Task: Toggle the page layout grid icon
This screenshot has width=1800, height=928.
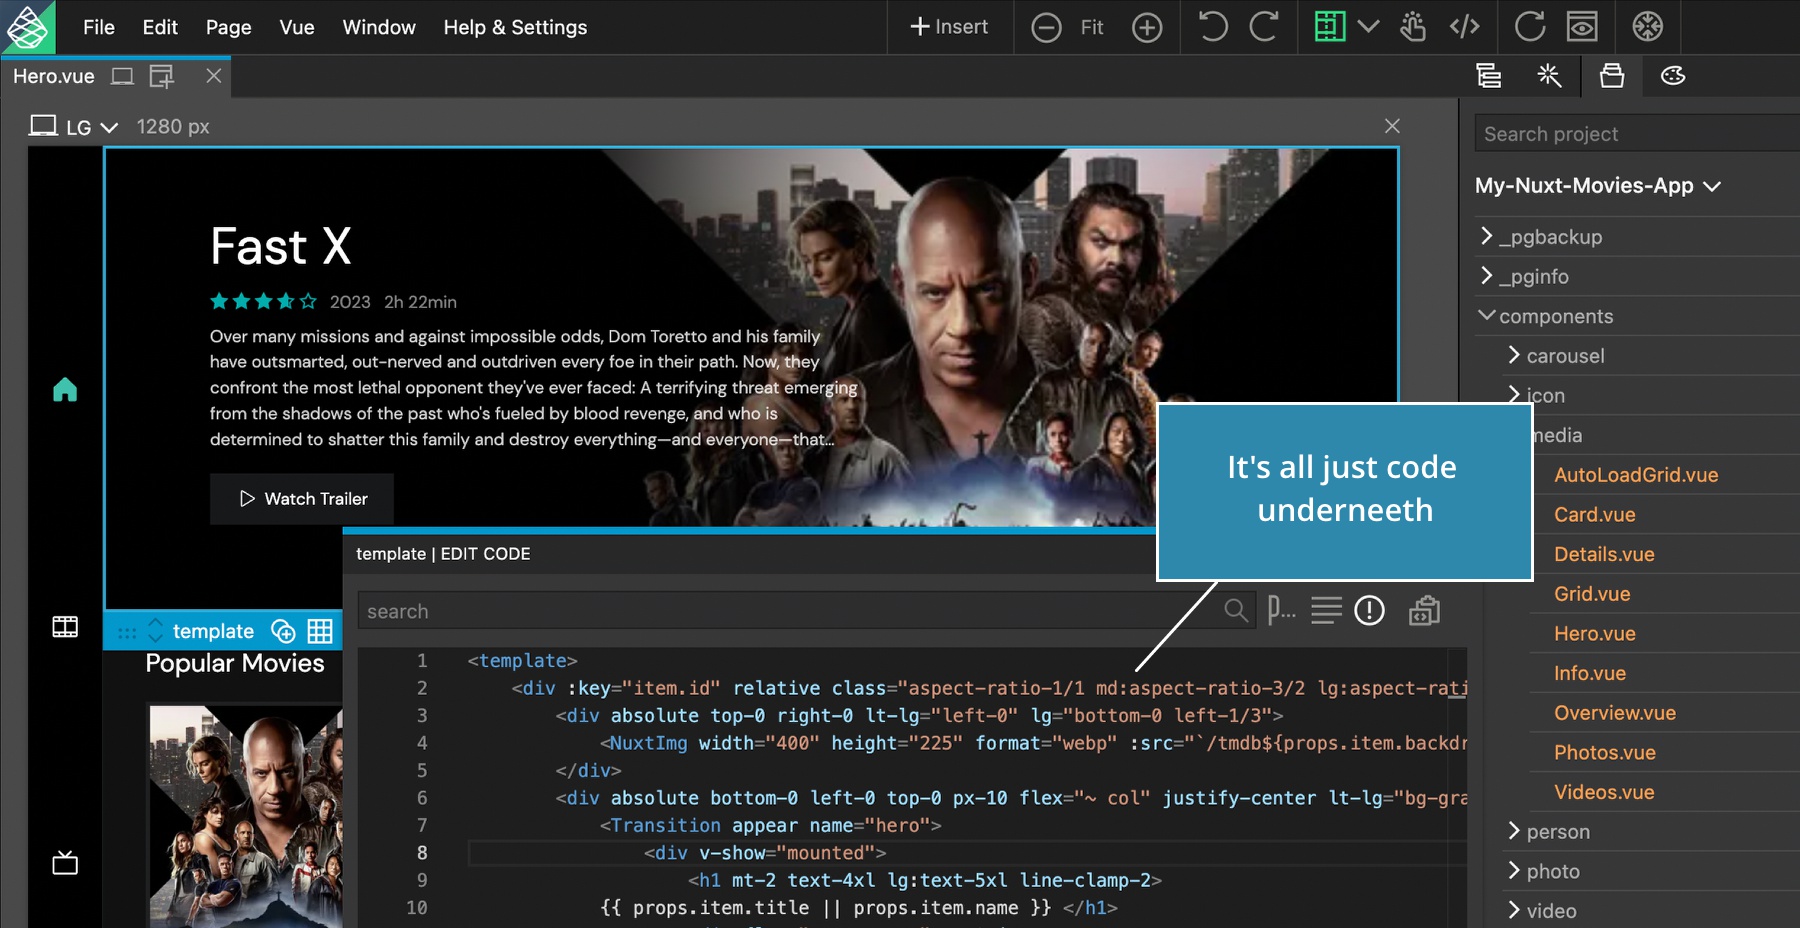Action: click(x=1329, y=27)
